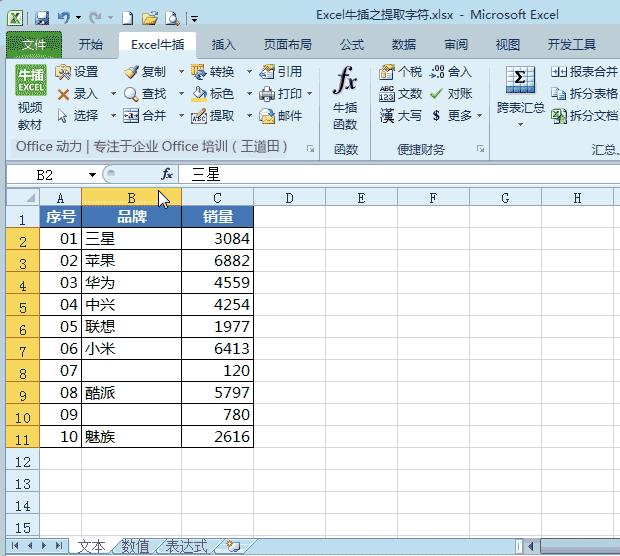Click the 录入 tool
Screen dimensions: 620x556
pyautogui.click(x=78, y=94)
